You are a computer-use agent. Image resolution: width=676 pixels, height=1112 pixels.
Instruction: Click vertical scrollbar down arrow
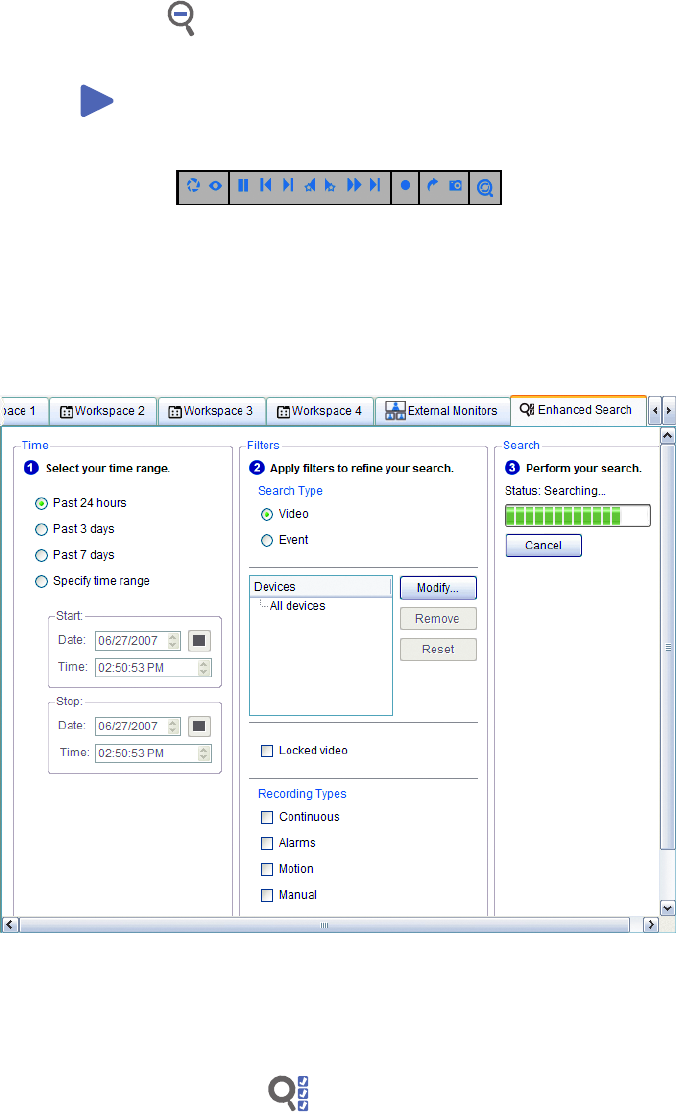667,908
